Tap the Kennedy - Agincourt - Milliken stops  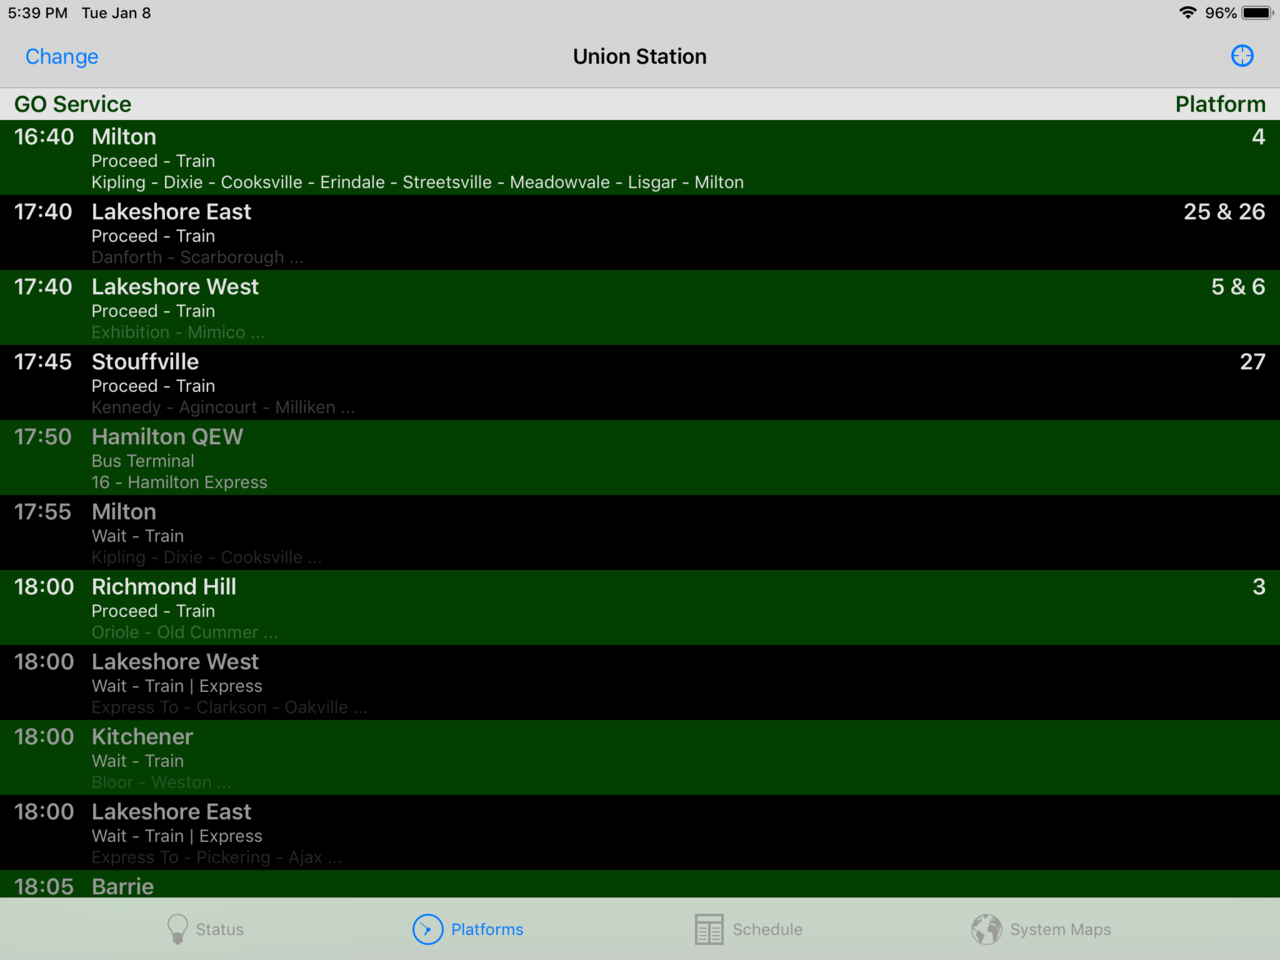pos(223,407)
